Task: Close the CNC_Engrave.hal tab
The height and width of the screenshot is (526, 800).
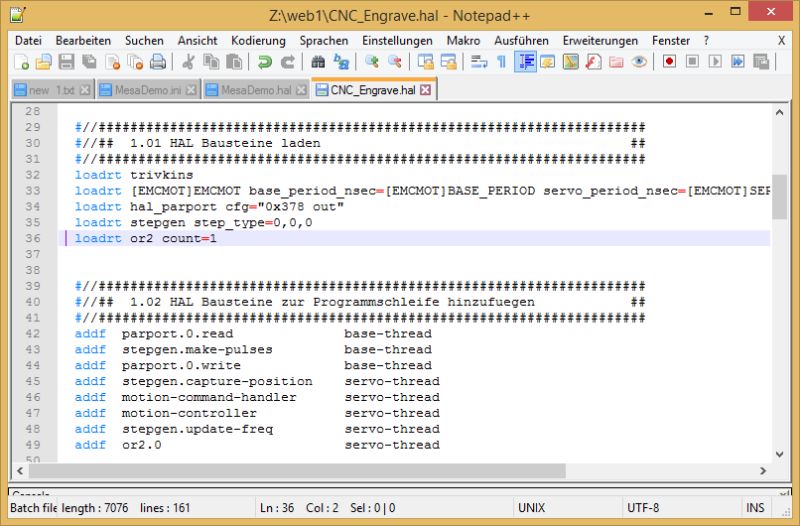Action: 426,90
